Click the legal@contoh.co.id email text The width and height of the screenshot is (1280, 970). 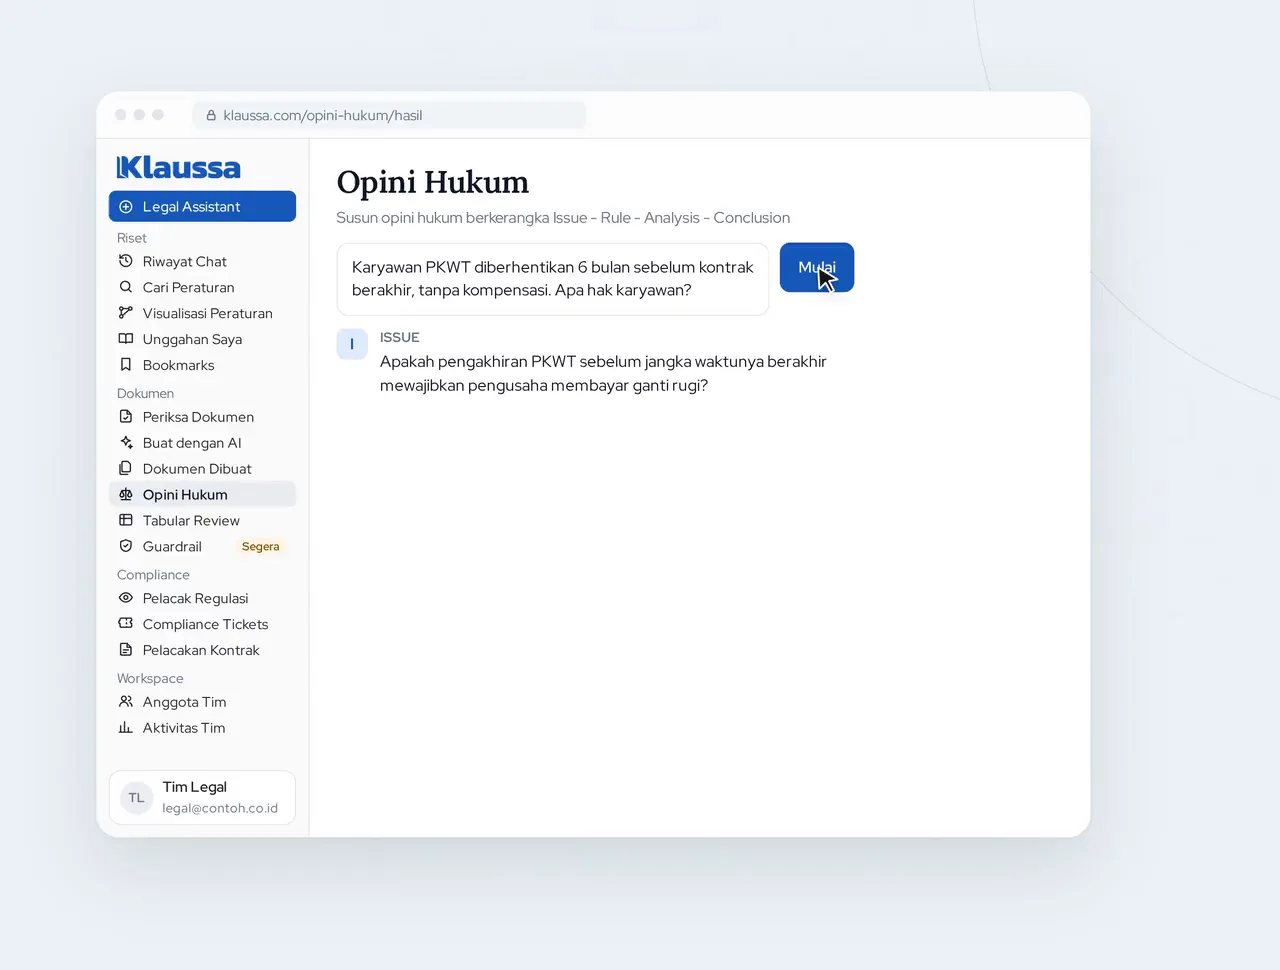pyautogui.click(x=220, y=808)
